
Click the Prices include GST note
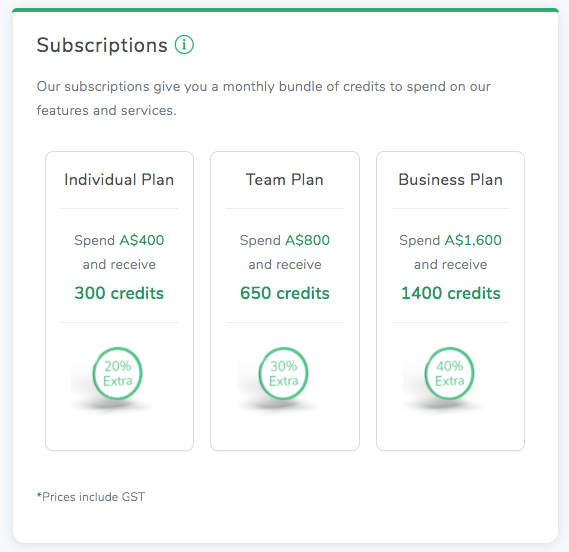(x=91, y=496)
